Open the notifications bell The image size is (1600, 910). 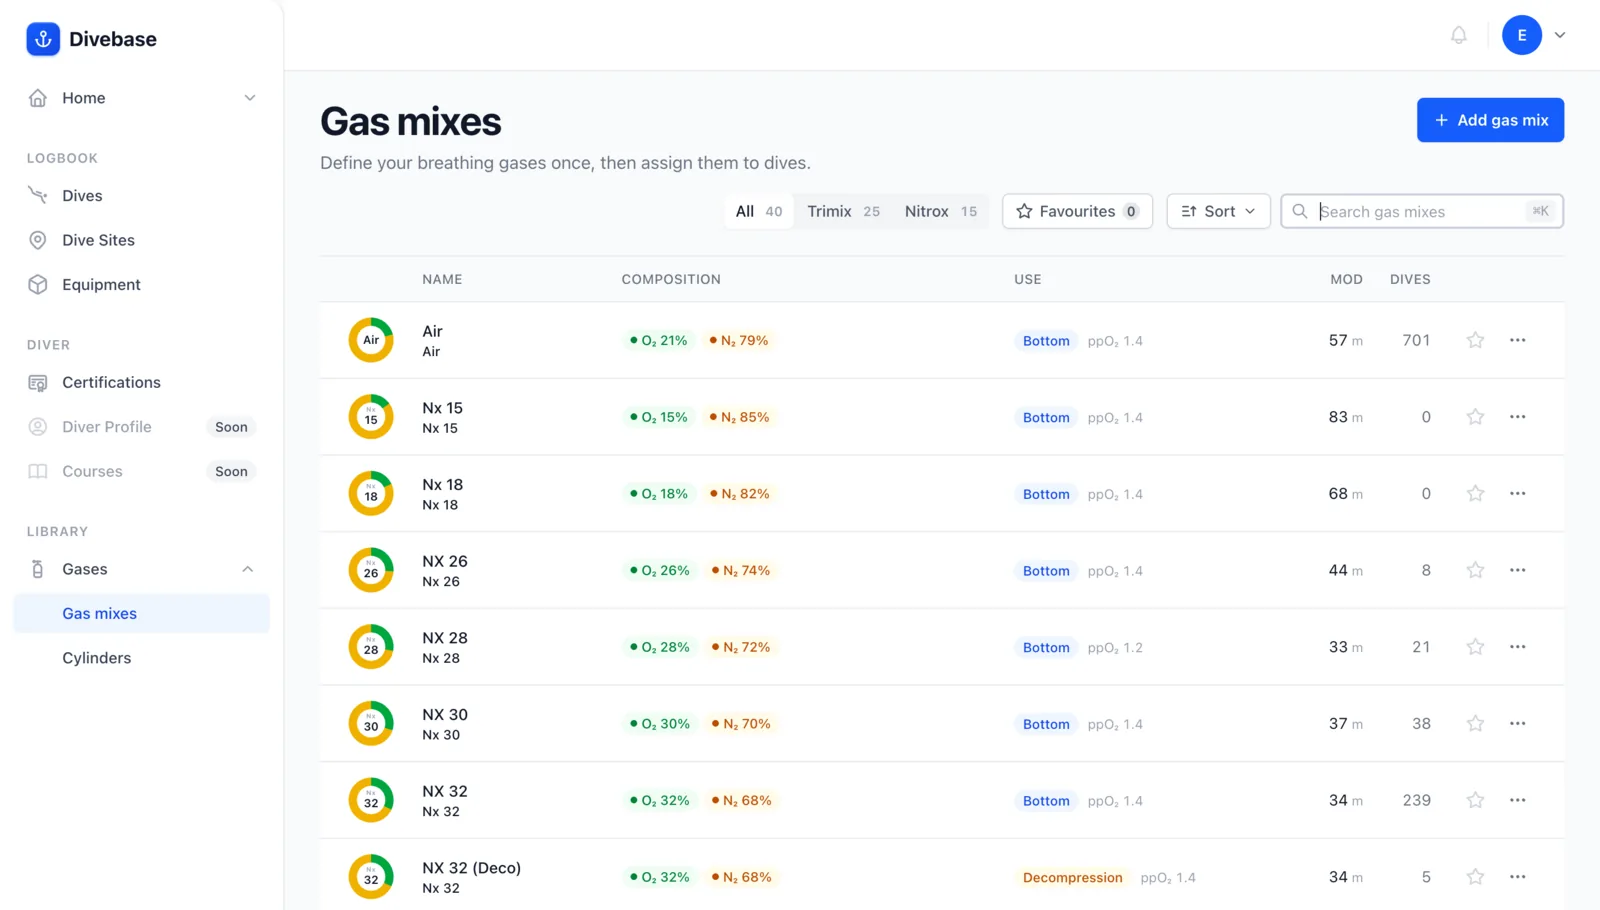coord(1459,35)
